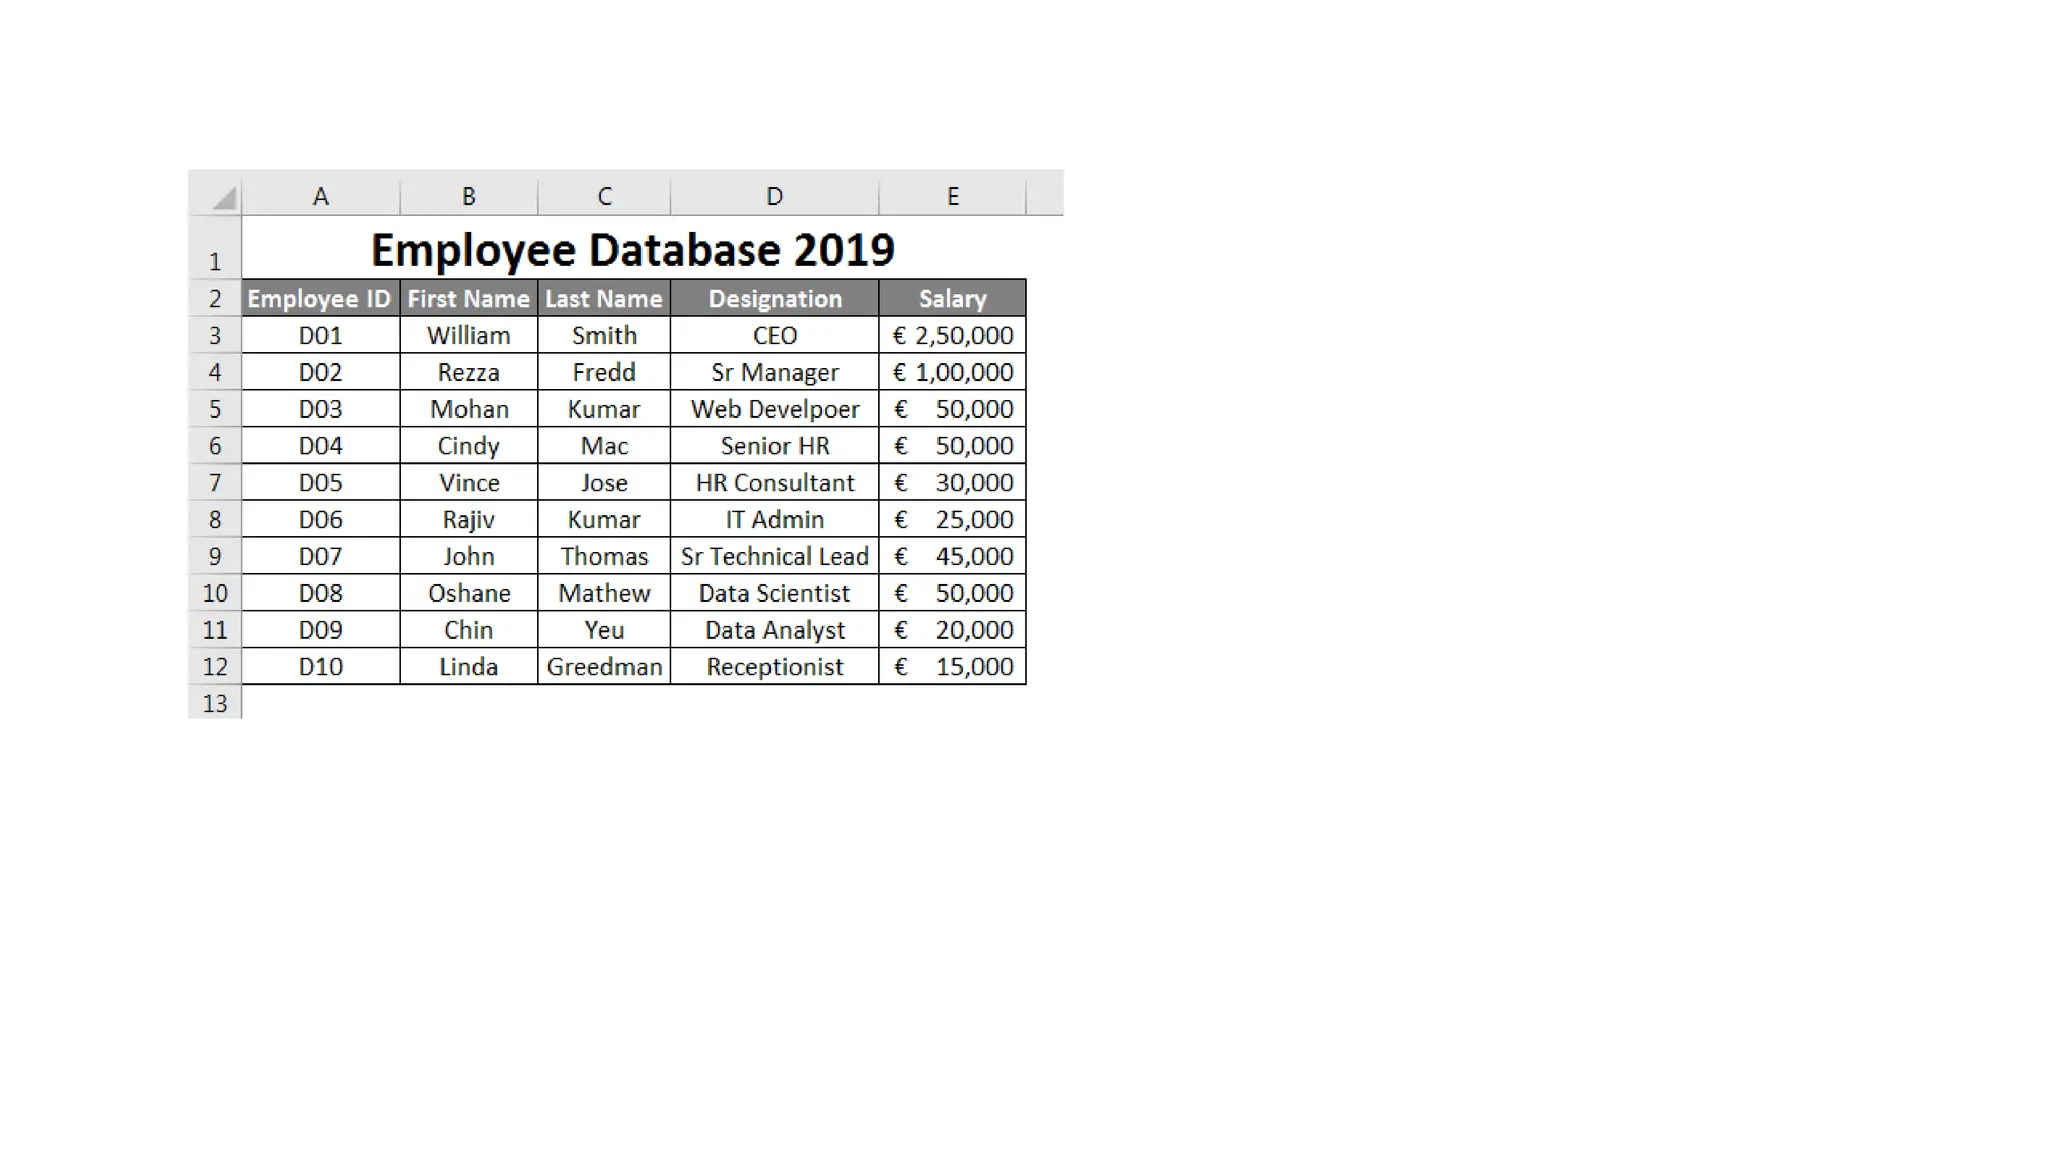Select row 9 header

point(215,556)
